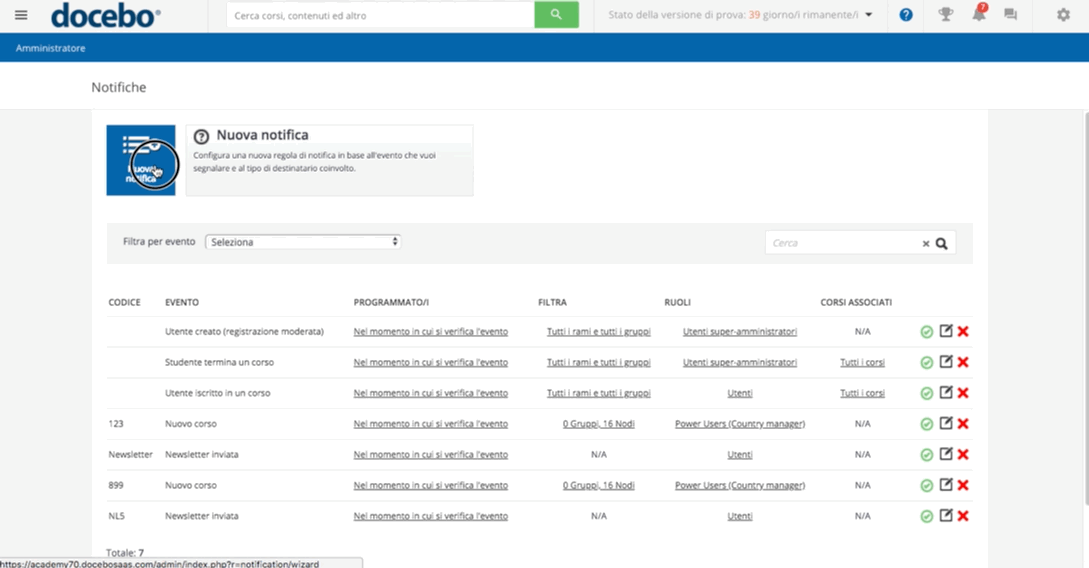This screenshot has height=568, width=1089.
Task: Toggle green check for NL5 newsletter notification
Action: (x=927, y=516)
